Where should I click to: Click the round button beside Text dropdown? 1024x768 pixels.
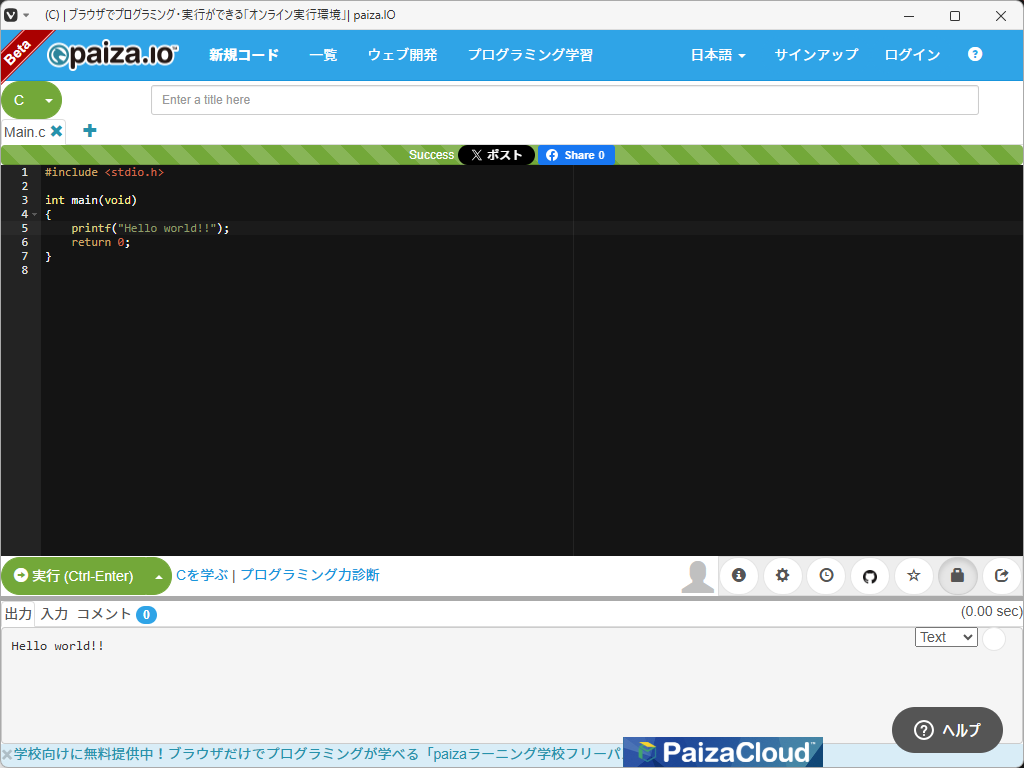point(994,638)
